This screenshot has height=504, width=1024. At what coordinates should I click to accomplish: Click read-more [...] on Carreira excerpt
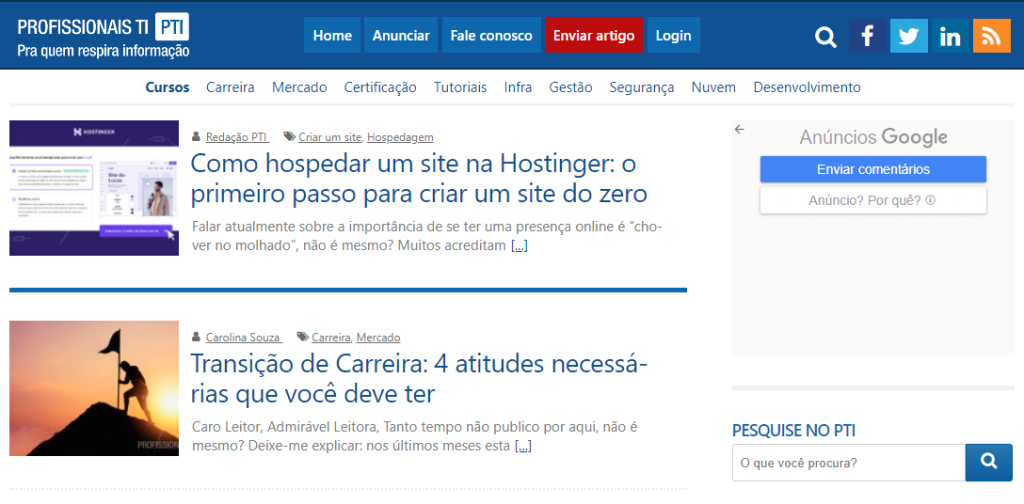coord(523,447)
